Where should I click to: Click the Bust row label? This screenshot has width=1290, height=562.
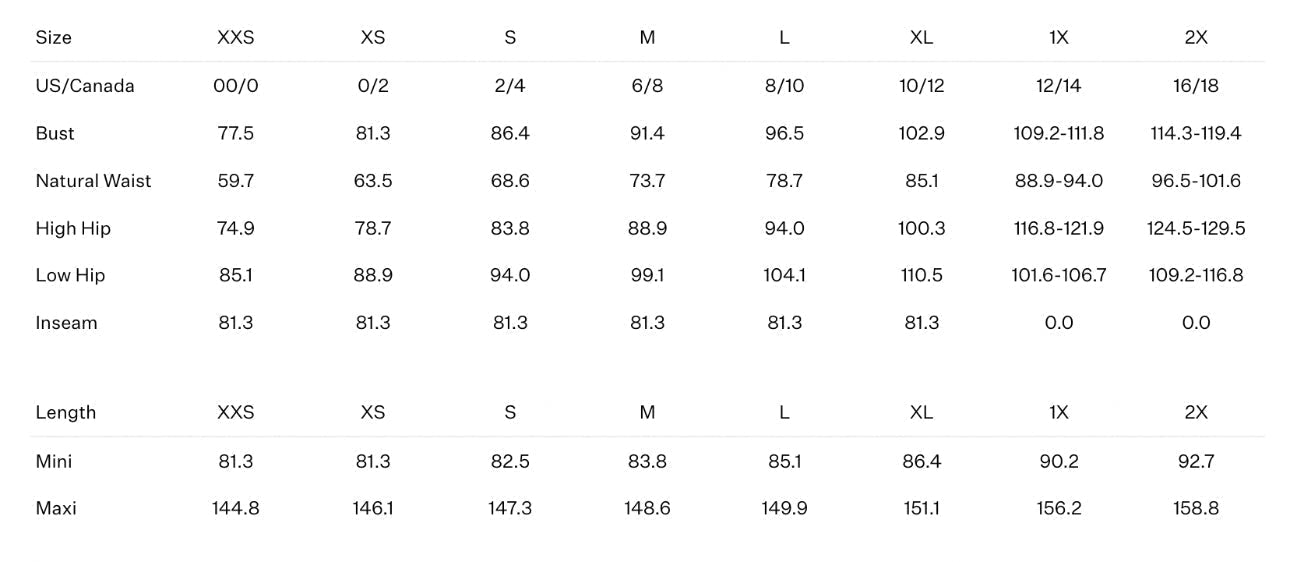[55, 134]
